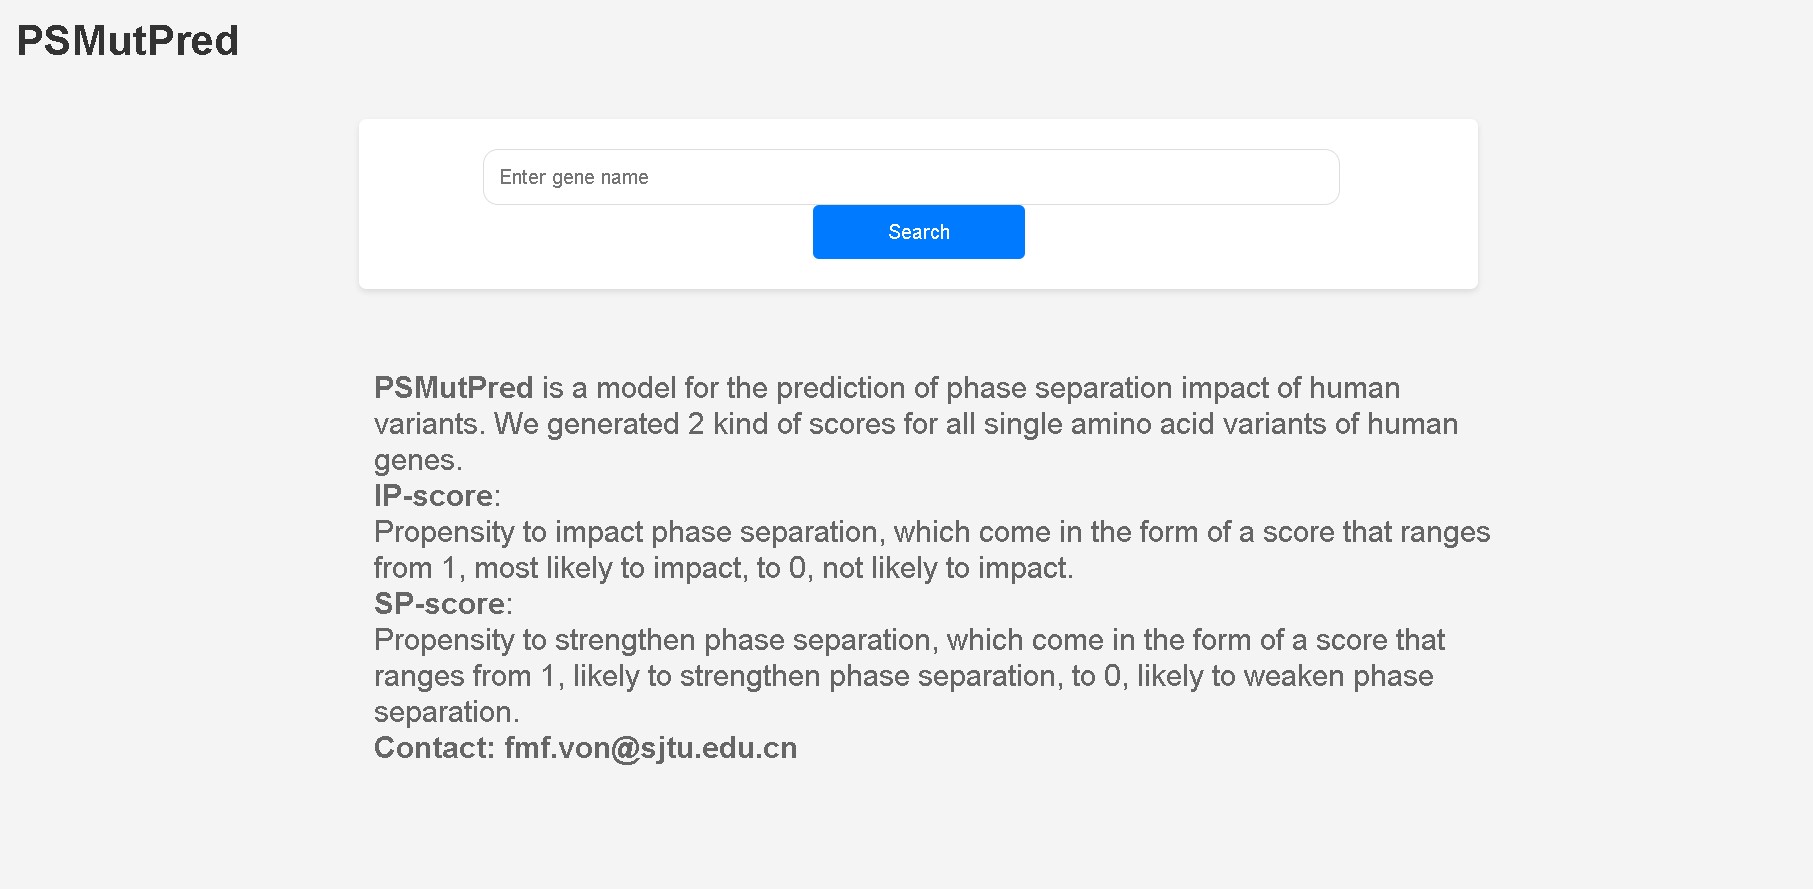Image resolution: width=1813 pixels, height=889 pixels.
Task: Click white card area right of Search button
Action: click(x=1250, y=245)
